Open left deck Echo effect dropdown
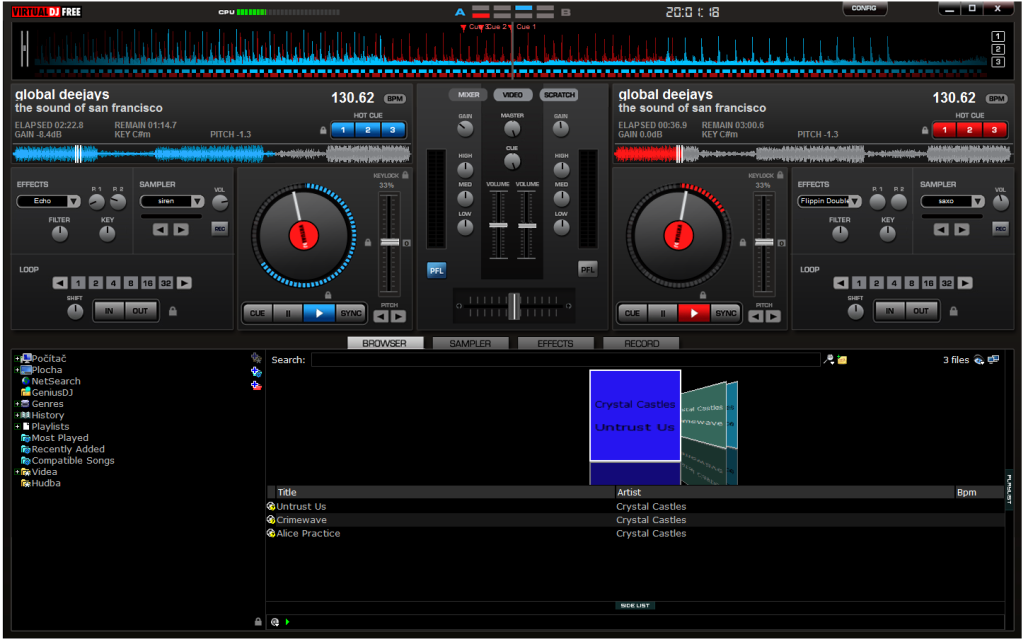This screenshot has height=642, width=1024. tap(74, 201)
